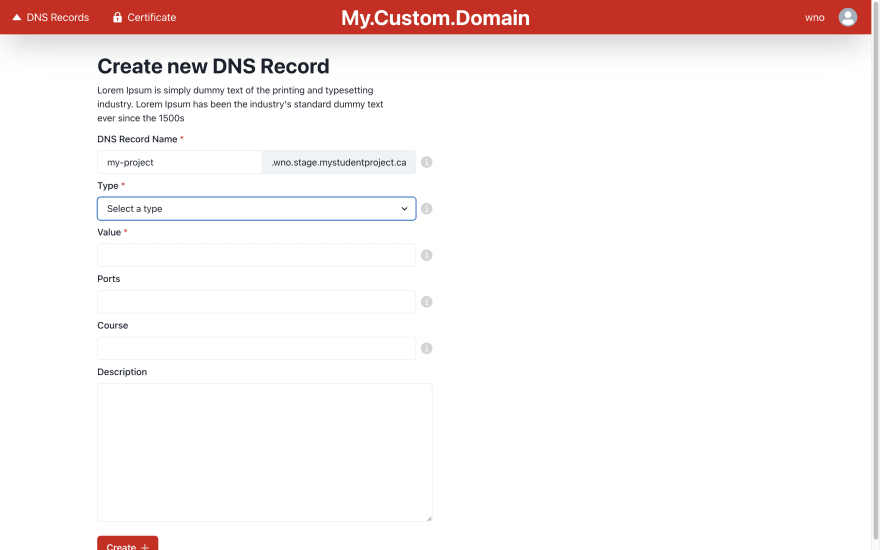The height and width of the screenshot is (550, 880).
Task: Open the DNS Records navigation link
Action: 51,17
